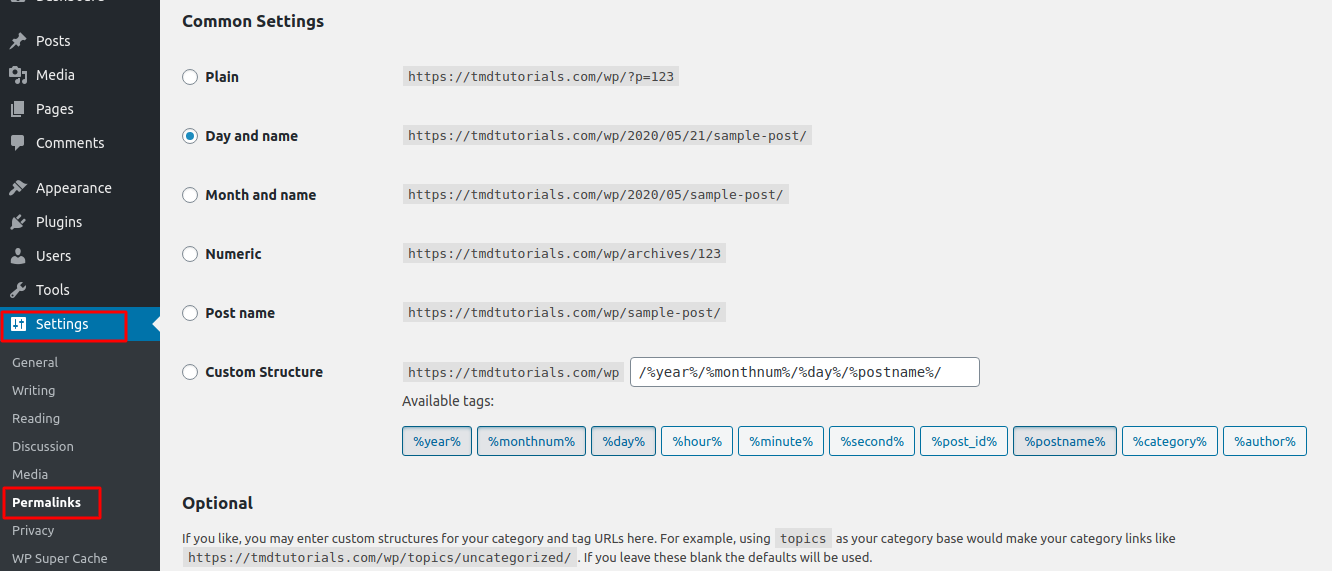Add the %category% tag button
Viewport: 1332px width, 571px height.
(1169, 441)
